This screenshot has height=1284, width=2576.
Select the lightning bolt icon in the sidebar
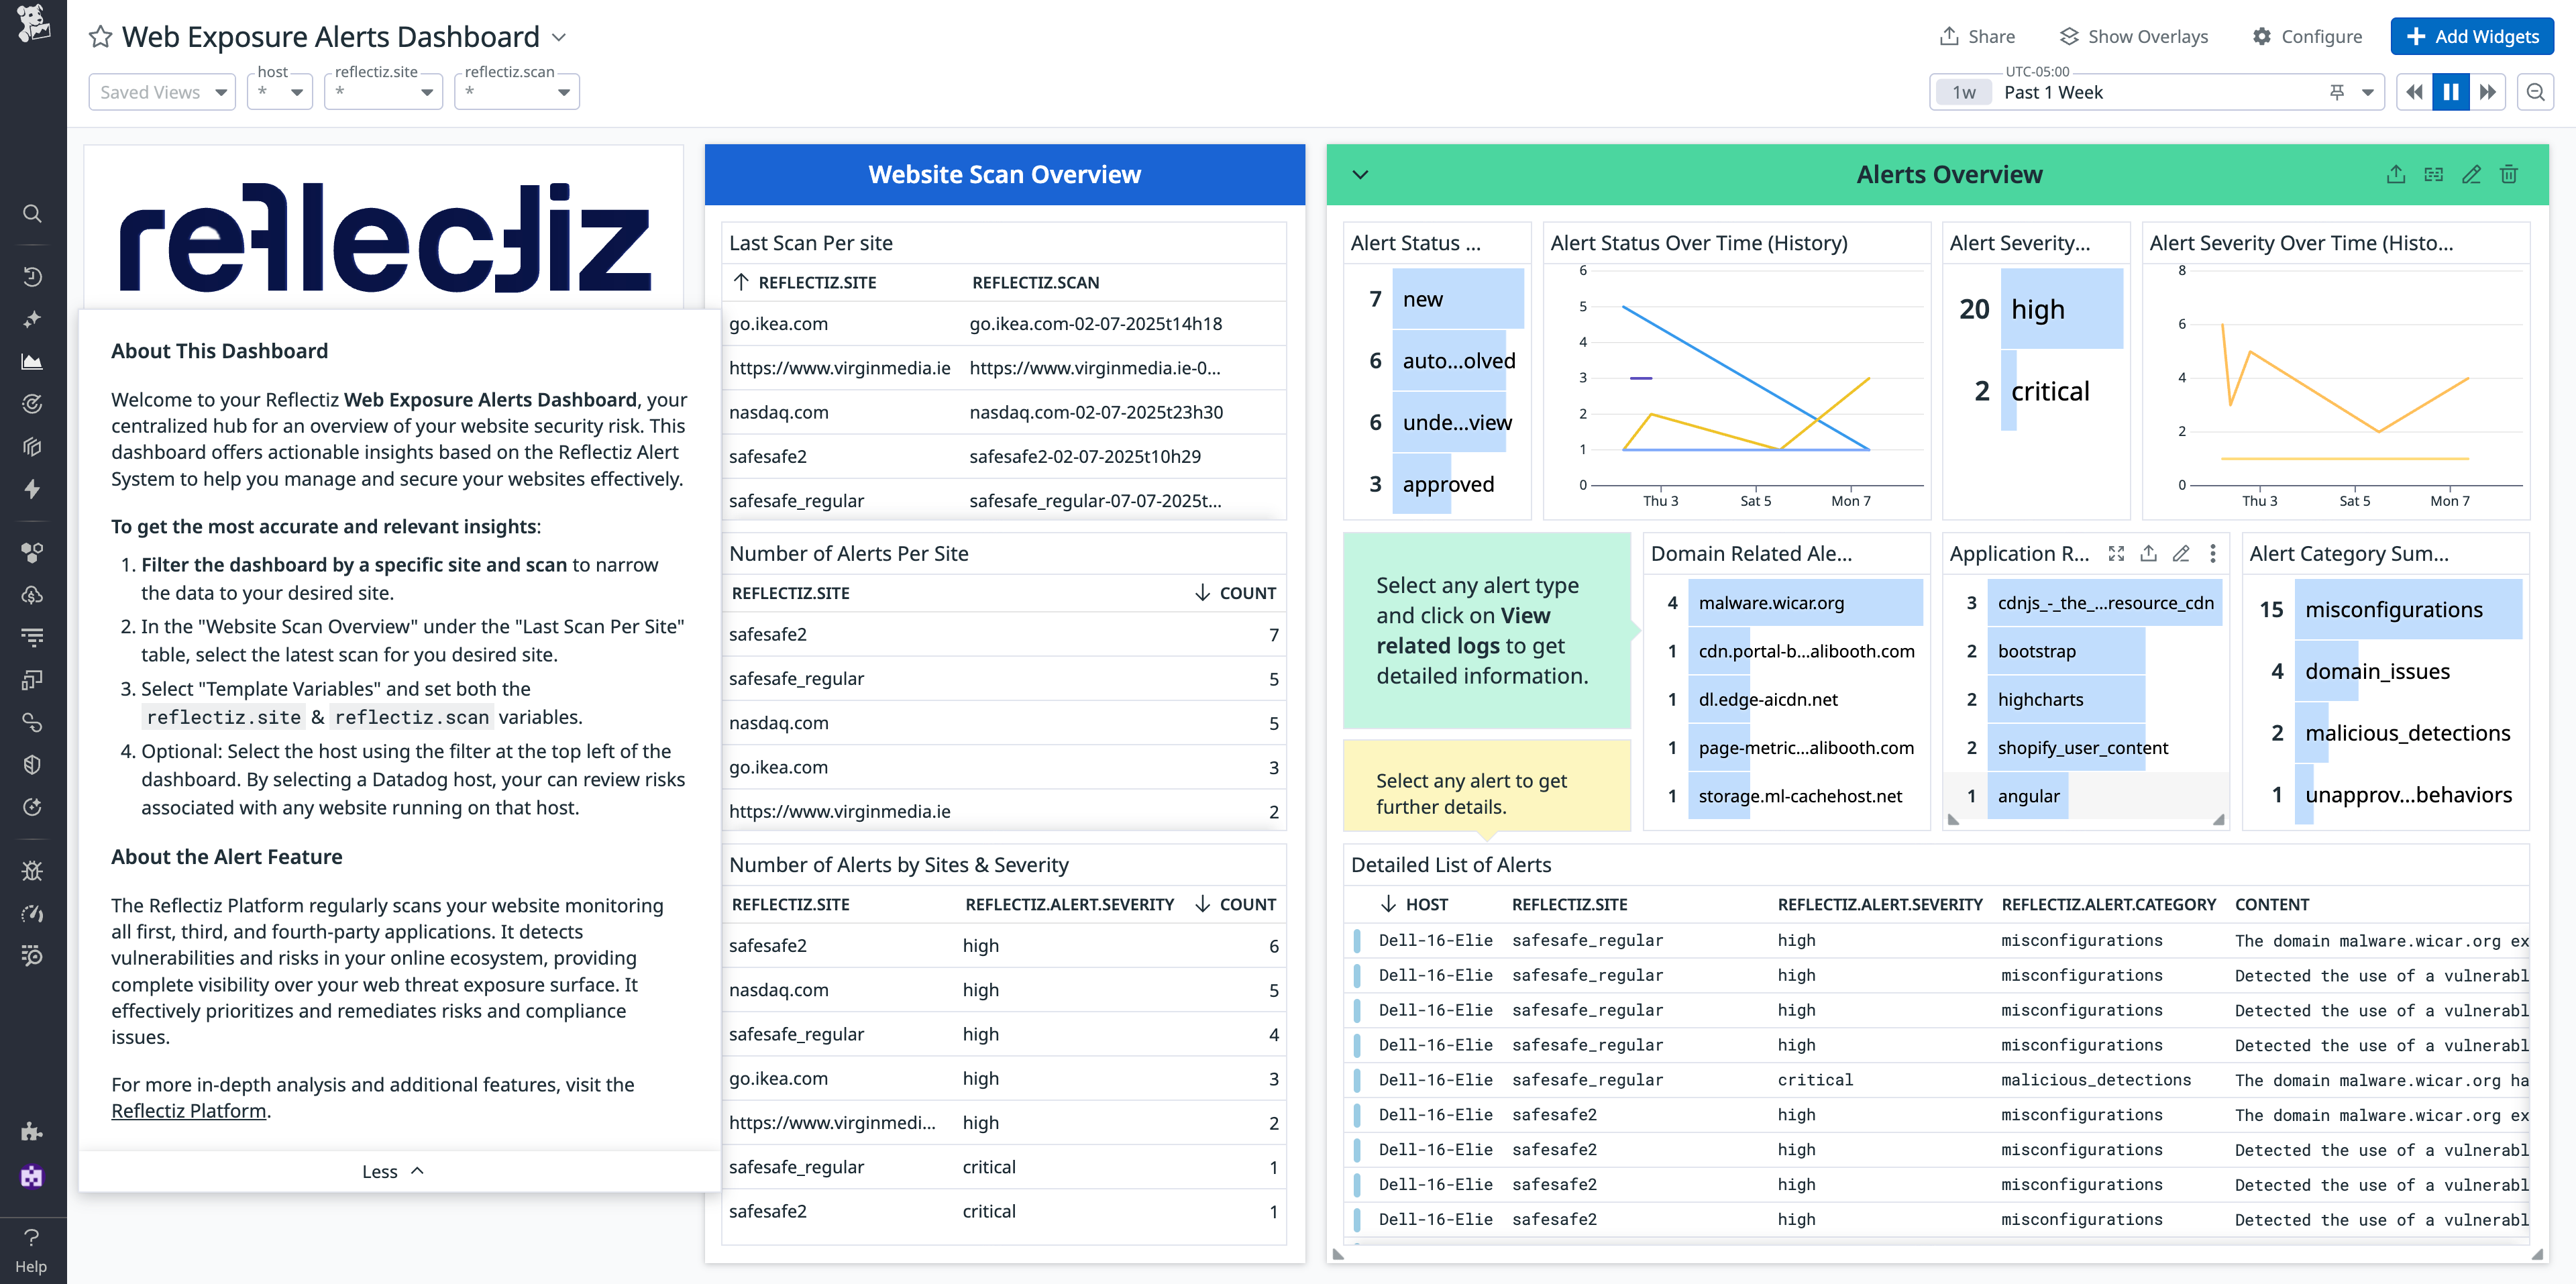[32, 489]
